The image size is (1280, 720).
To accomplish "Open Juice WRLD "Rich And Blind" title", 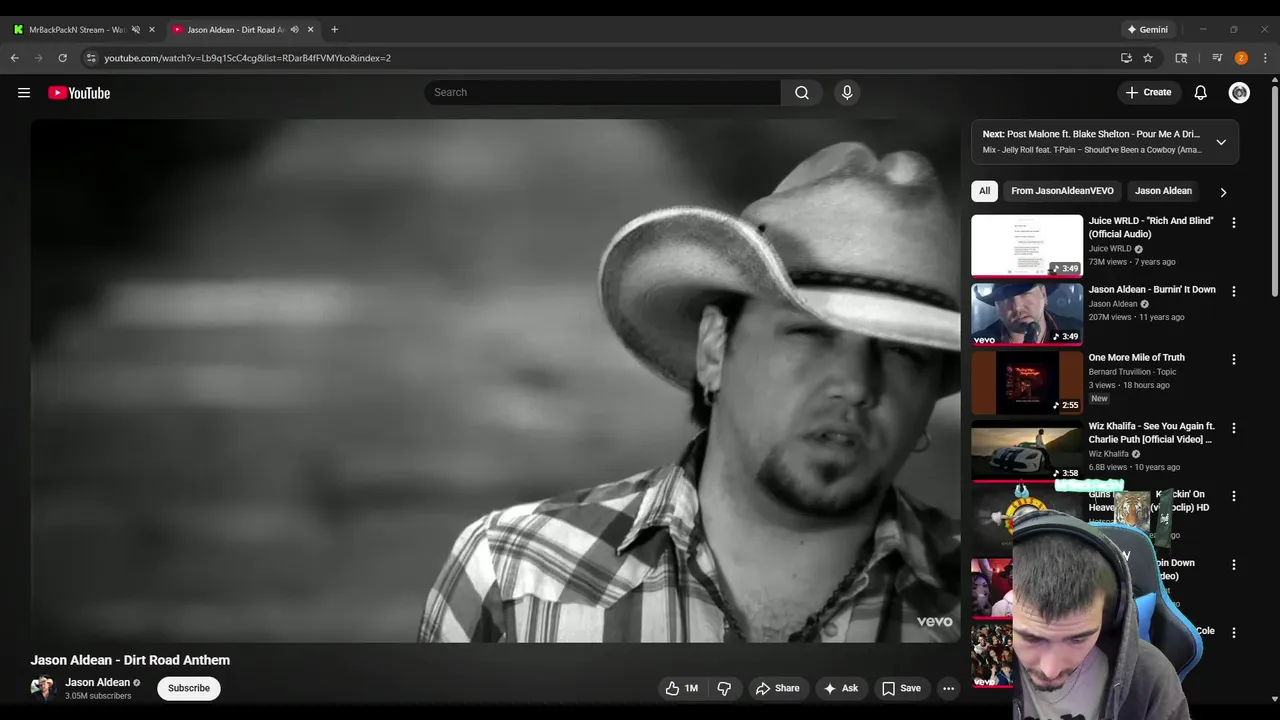I will (x=1151, y=227).
